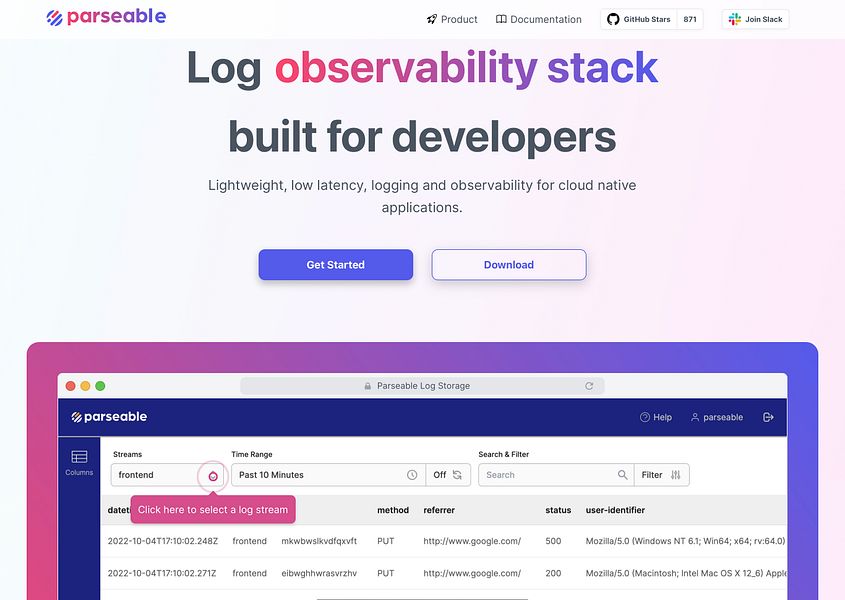Click the GitHub octocat icon
The width and height of the screenshot is (845, 600).
click(x=613, y=19)
